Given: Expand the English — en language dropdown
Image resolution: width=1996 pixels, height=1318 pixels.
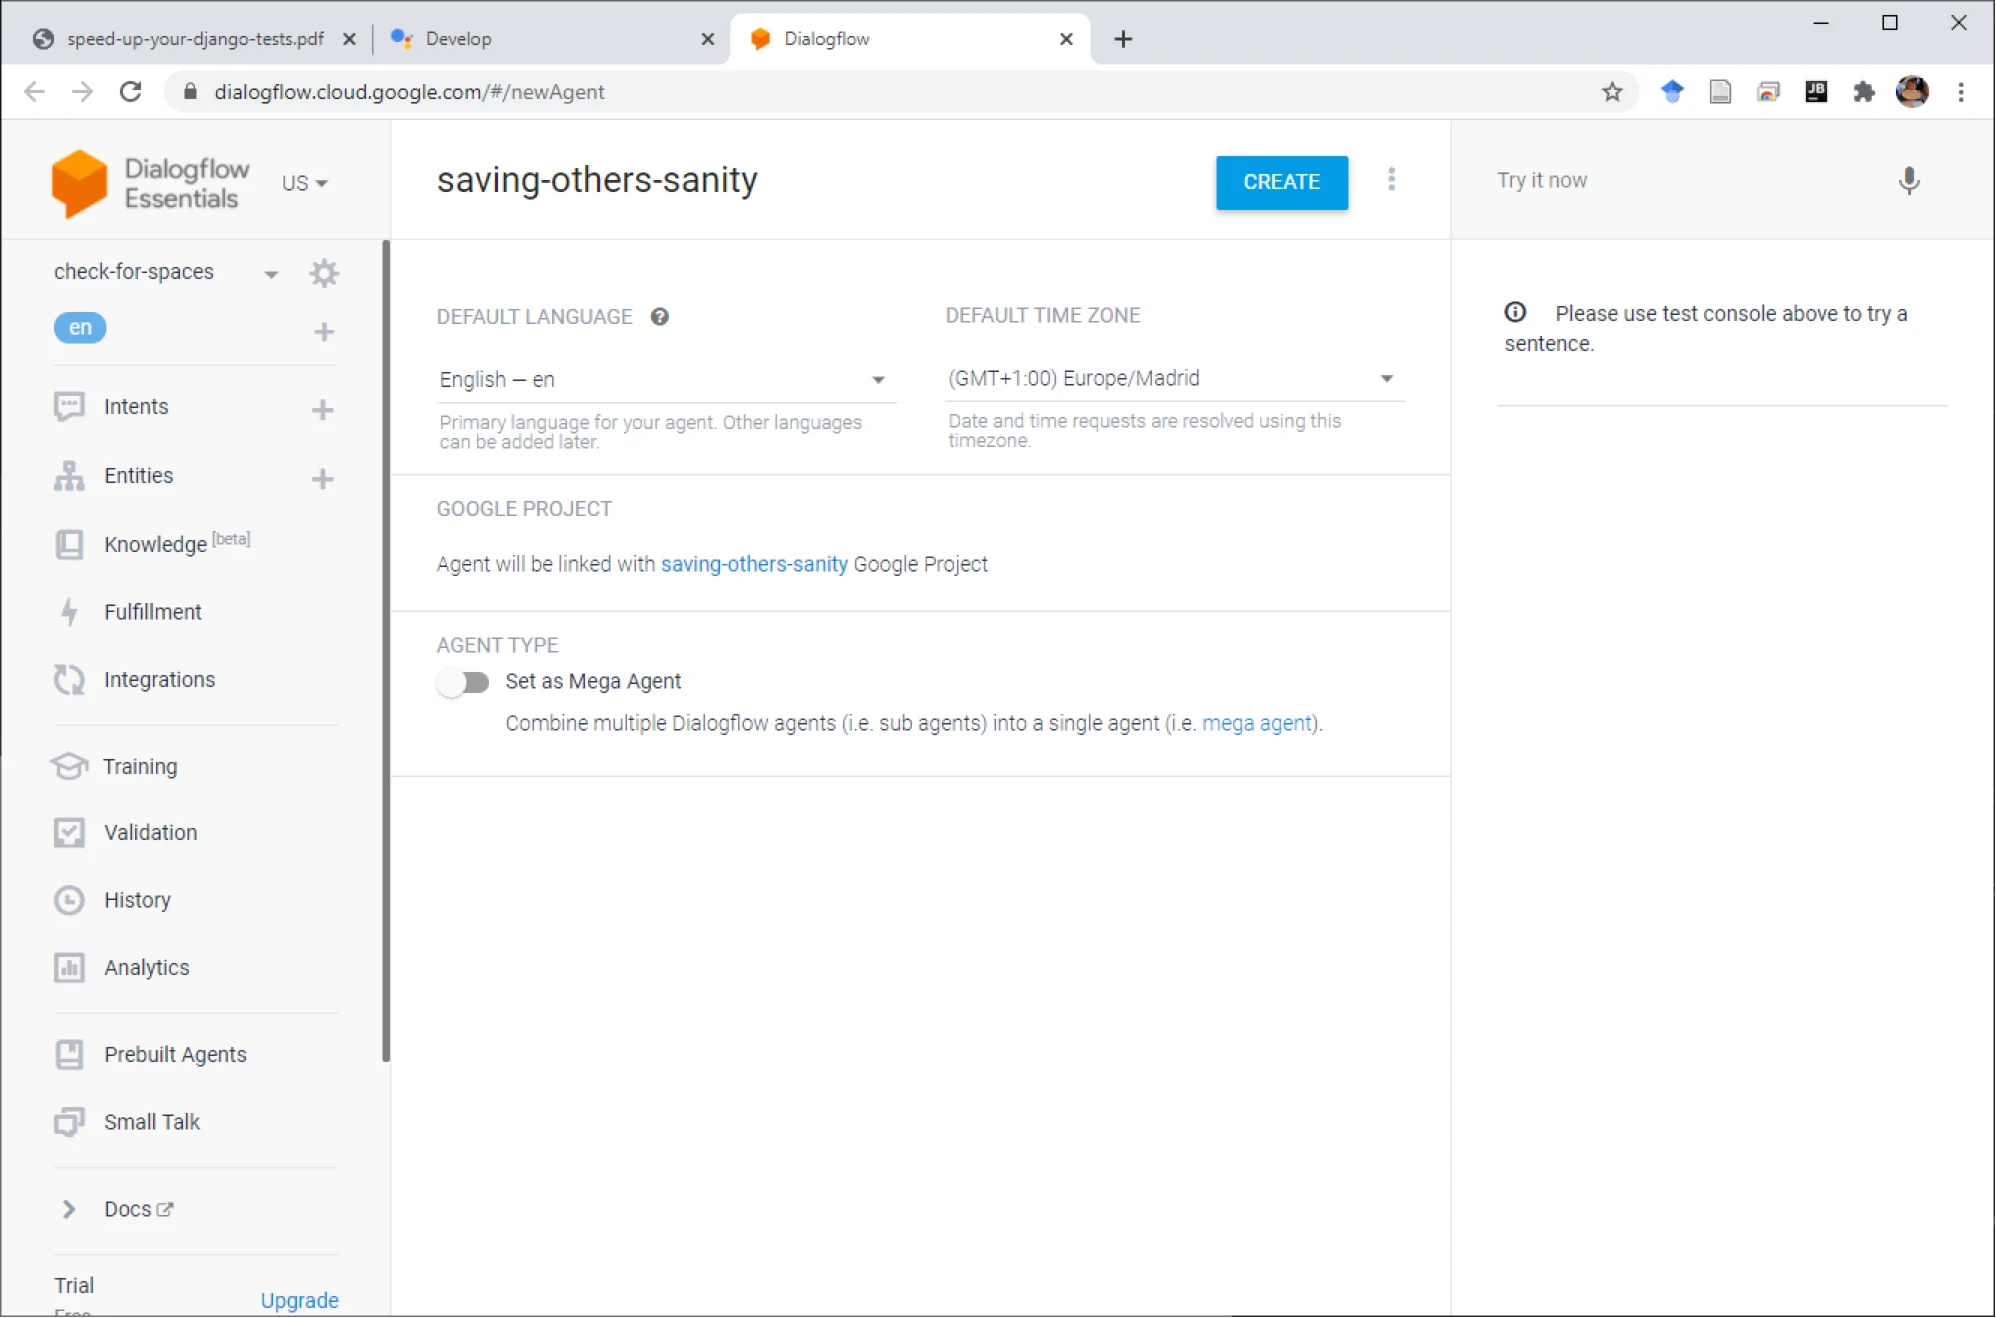Looking at the screenshot, I should 665,380.
